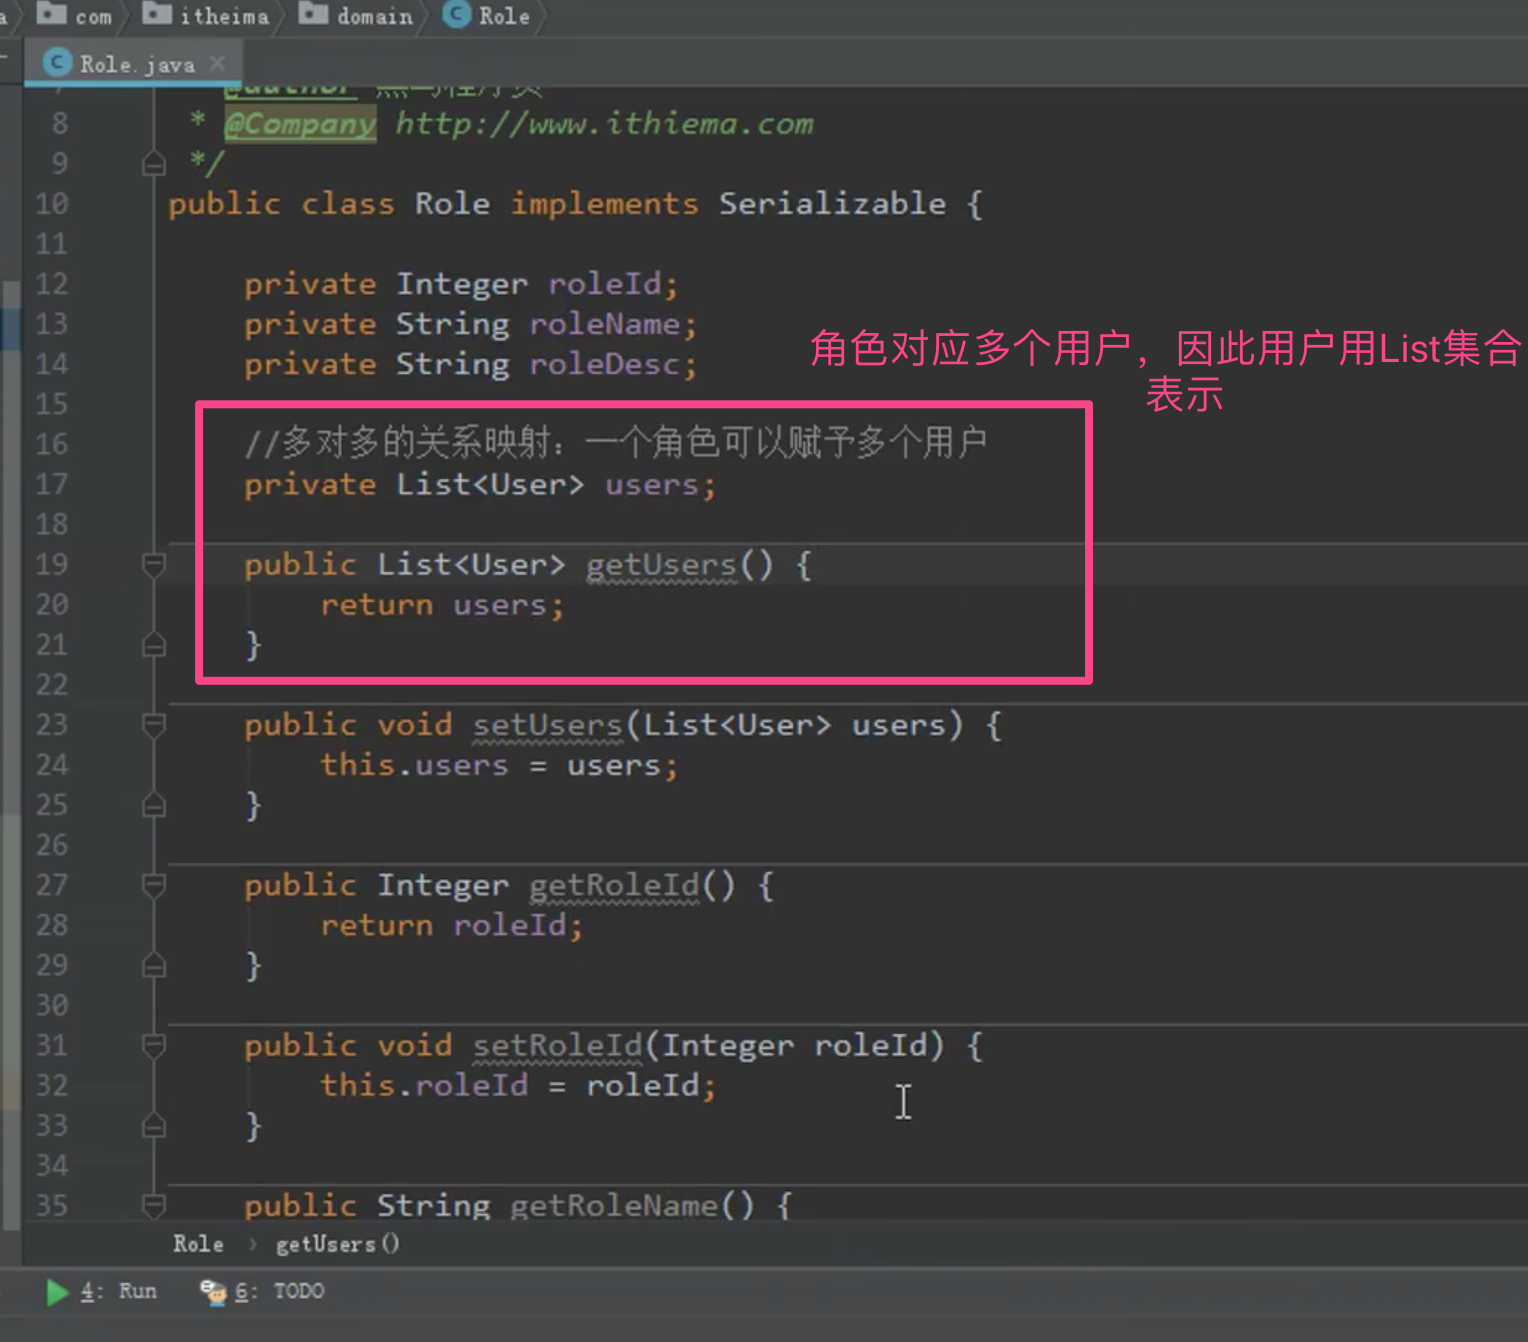Collapse getRoleName method at line 35

pyautogui.click(x=153, y=1205)
